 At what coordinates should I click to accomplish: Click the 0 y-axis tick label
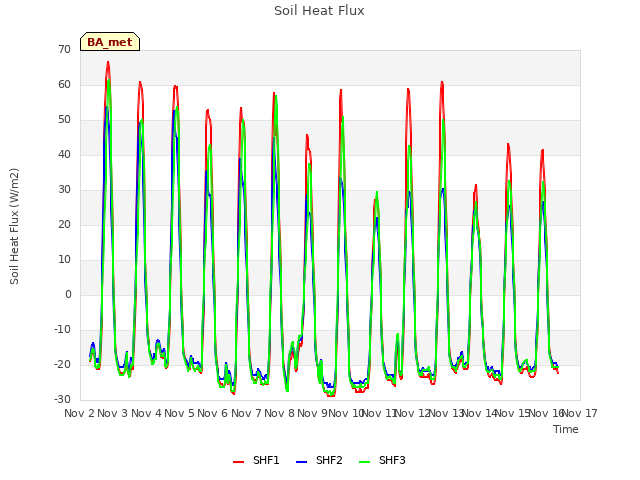click(68, 294)
